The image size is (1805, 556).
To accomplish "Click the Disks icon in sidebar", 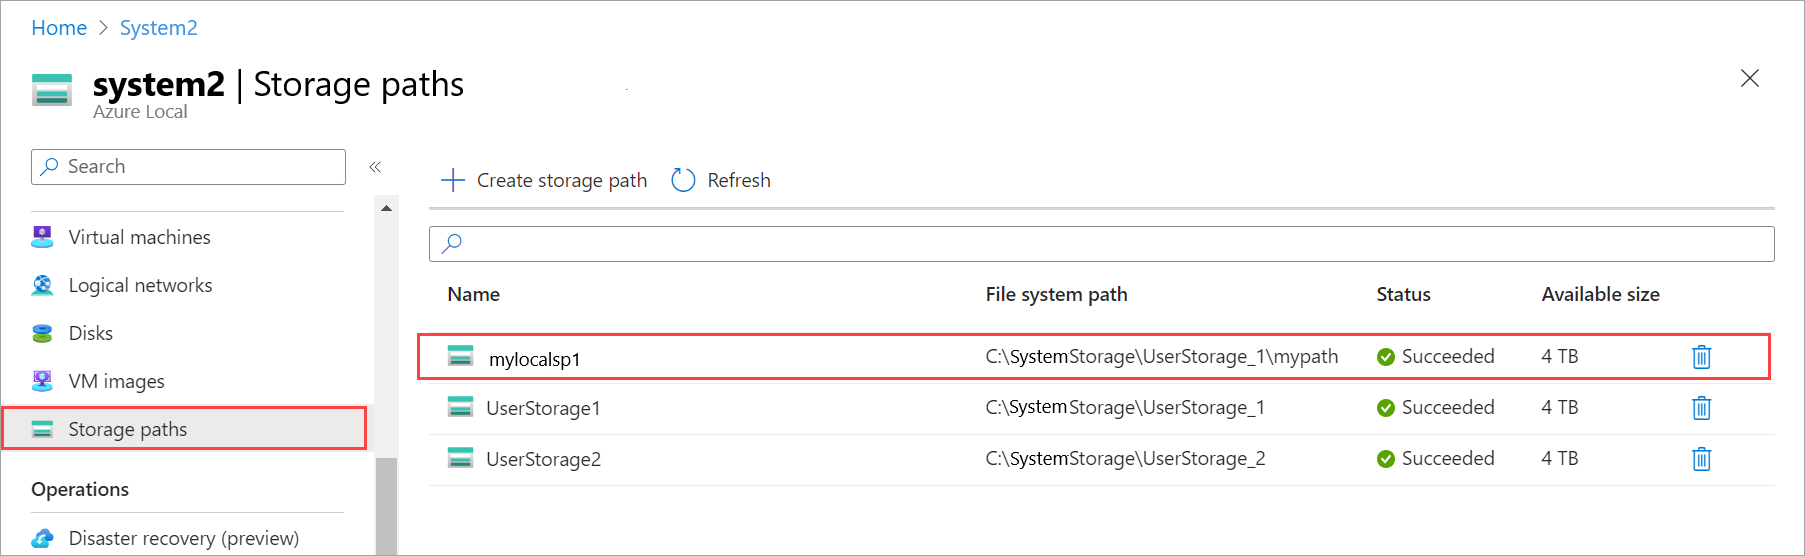I will coord(42,333).
